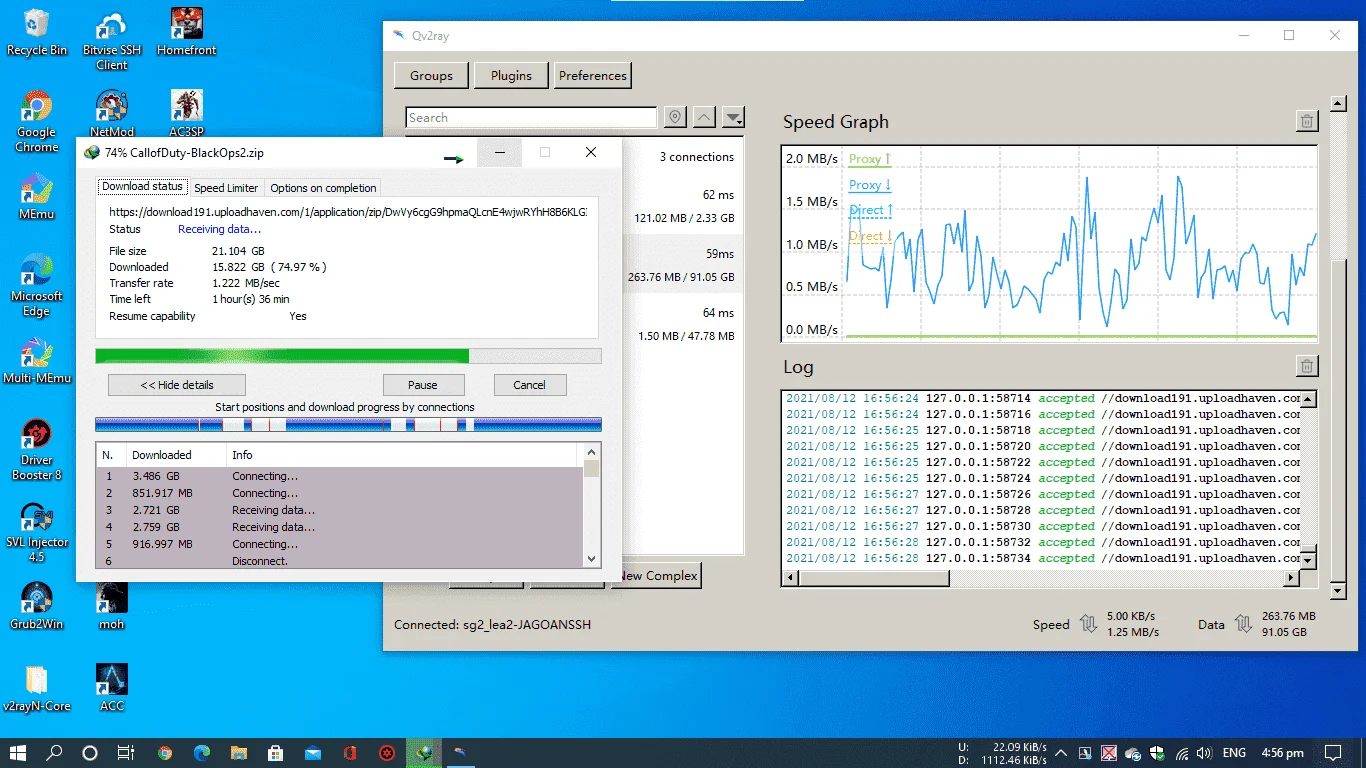Click the New Complex button in Qv2ray
This screenshot has height=768, width=1366.
tap(658, 576)
